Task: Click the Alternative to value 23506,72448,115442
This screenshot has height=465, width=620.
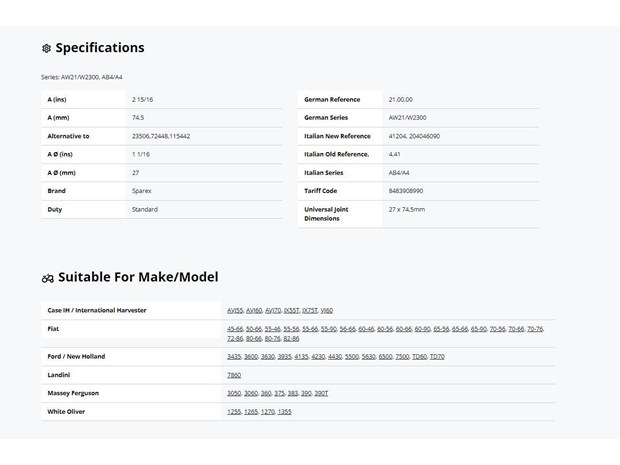Action: 161,136
